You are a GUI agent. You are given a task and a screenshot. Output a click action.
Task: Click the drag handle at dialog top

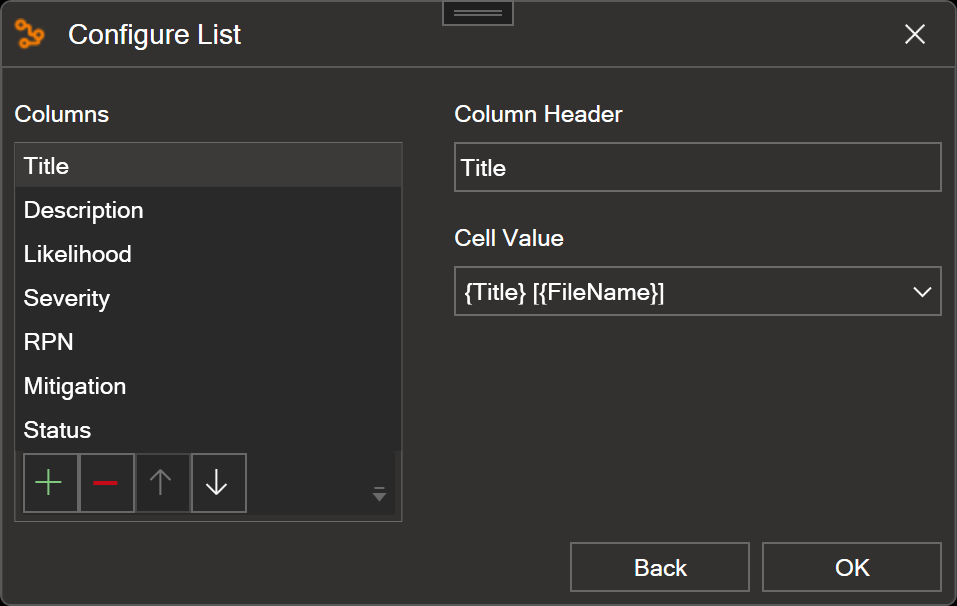coord(478,13)
